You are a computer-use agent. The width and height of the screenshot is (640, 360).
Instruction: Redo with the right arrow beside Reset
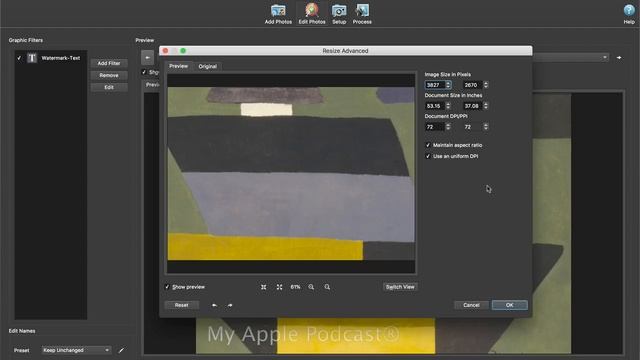(x=230, y=305)
